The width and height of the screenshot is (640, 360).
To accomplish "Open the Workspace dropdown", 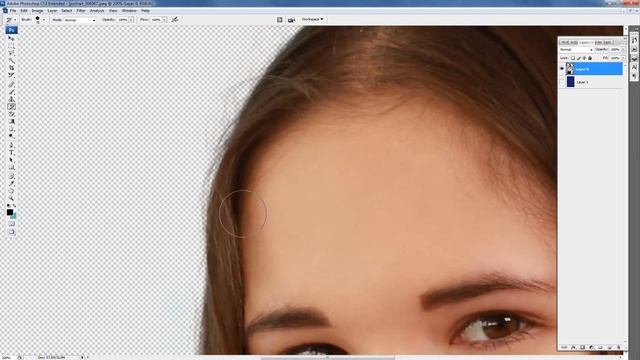I will pos(313,19).
